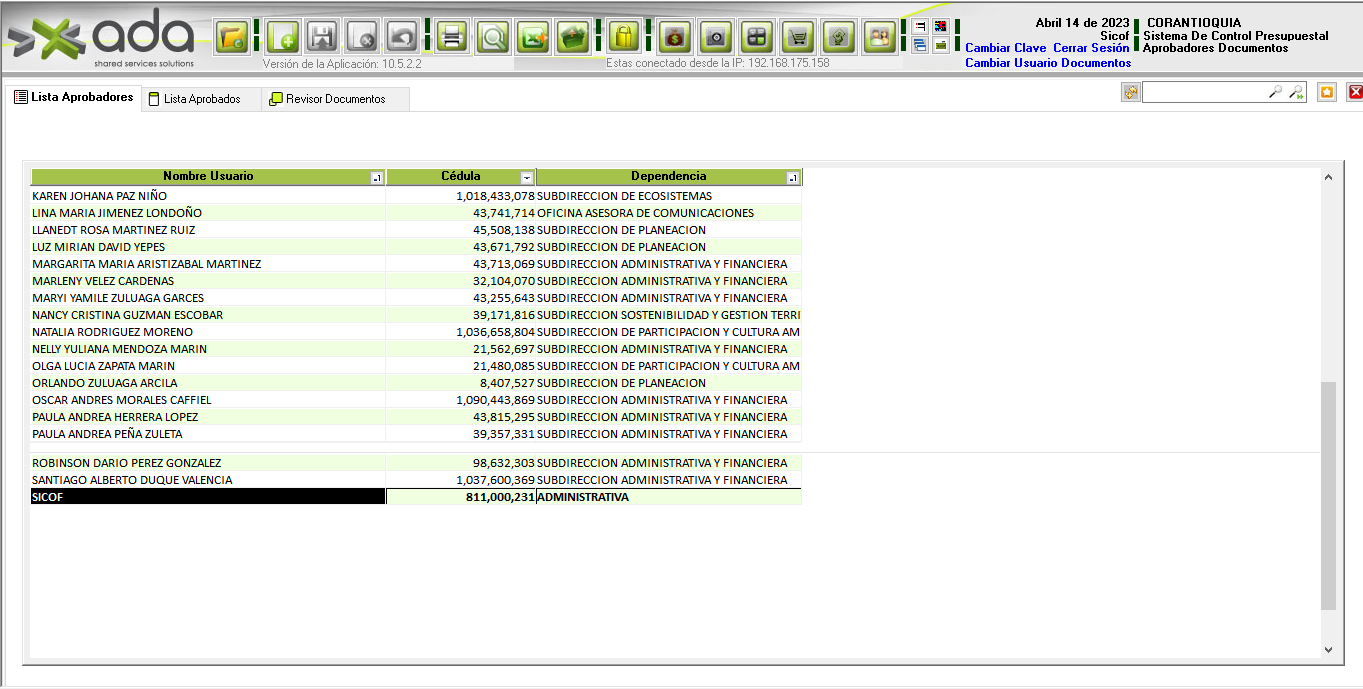1363x689 pixels.
Task: Click the shopping cart icon
Action: (797, 38)
